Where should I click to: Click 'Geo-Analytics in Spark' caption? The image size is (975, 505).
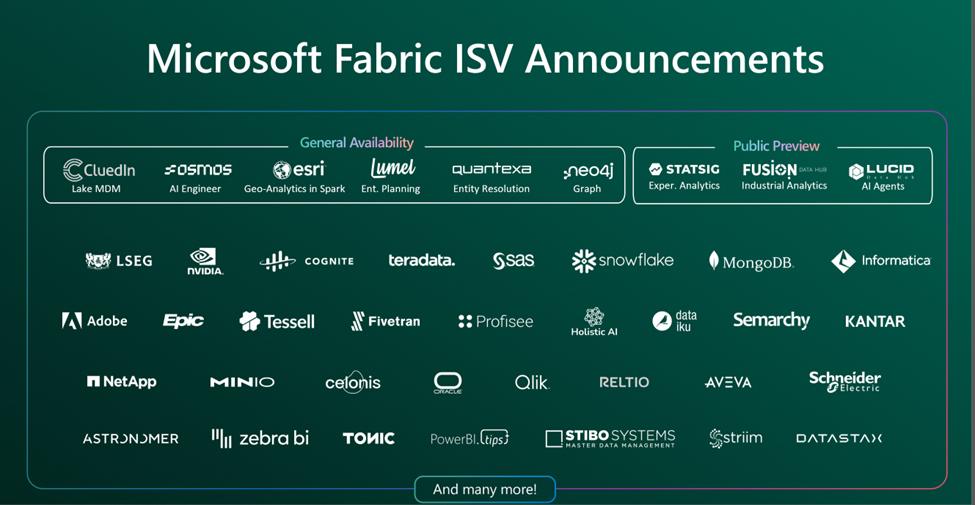coord(295,189)
